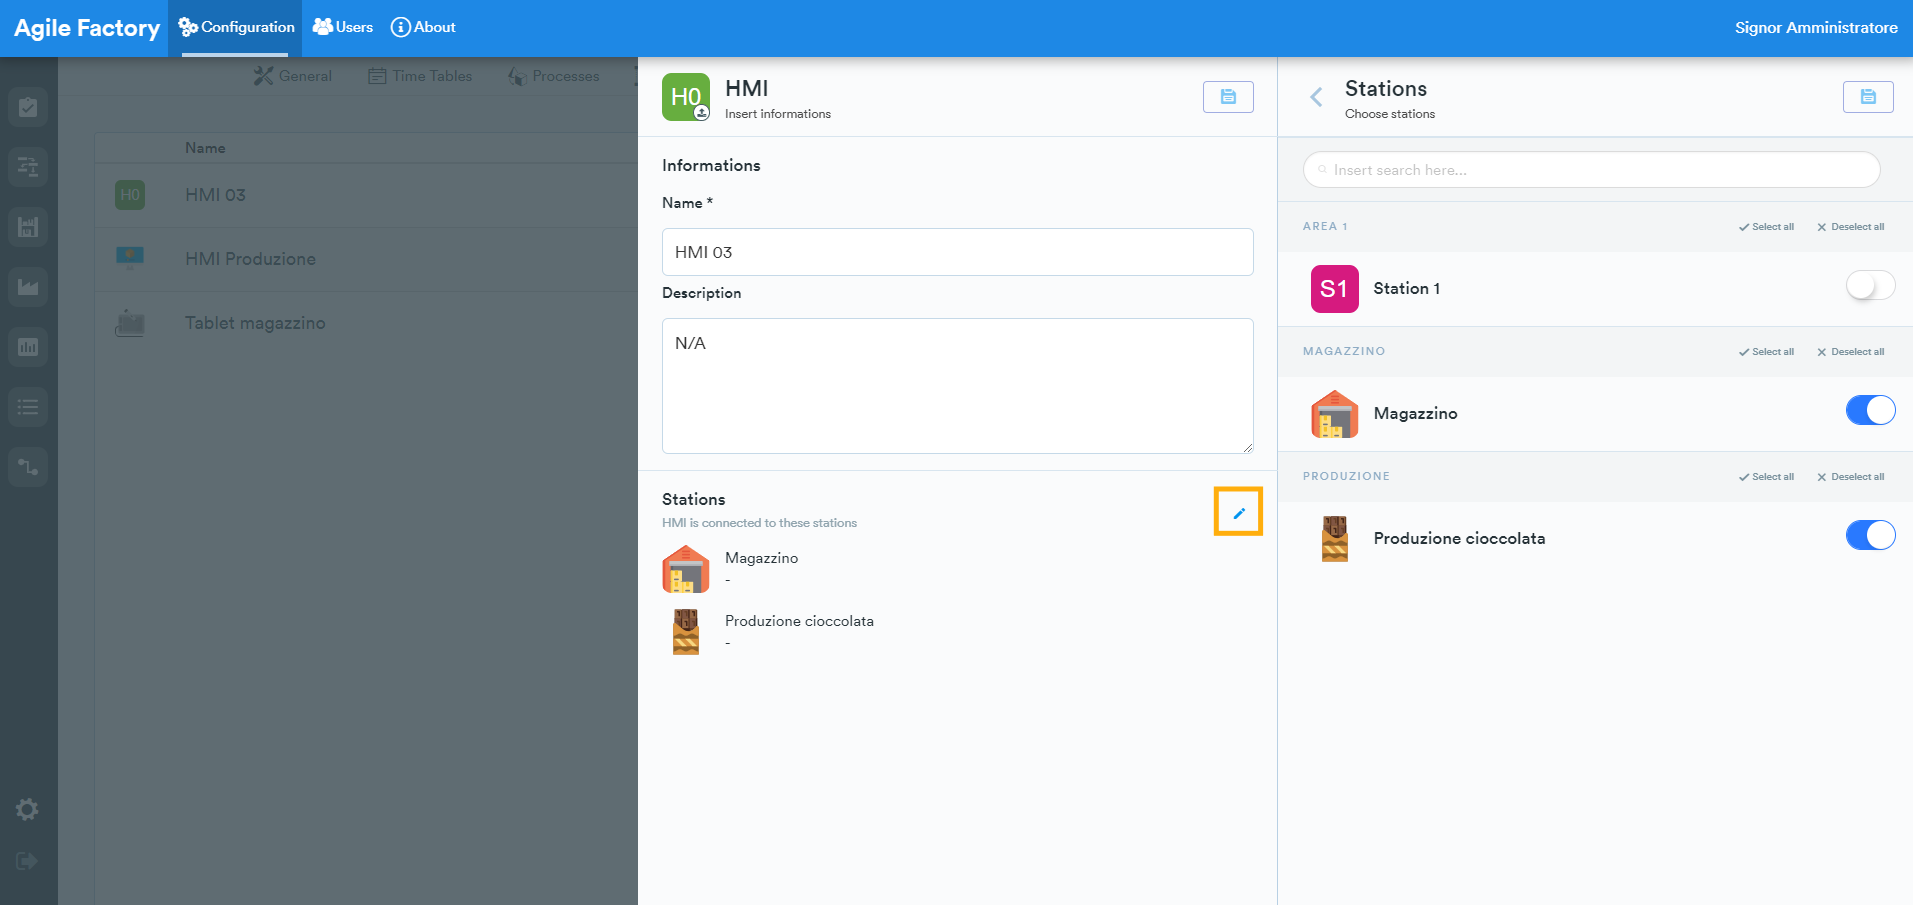Viewport: 1913px width, 905px height.
Task: Select all stations in AREA 1
Action: point(1766,227)
